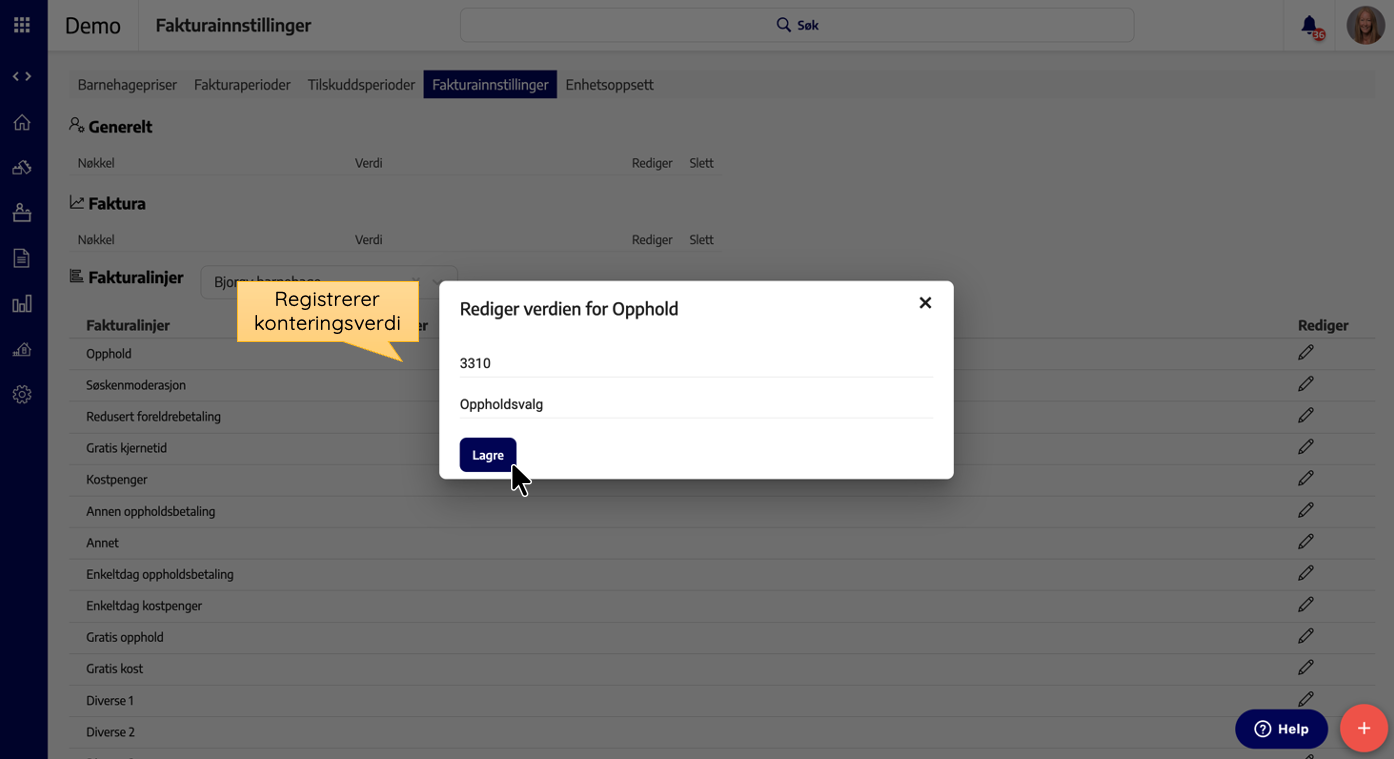Screen dimensions: 1394x759
Task: Click the notification bell icon
Action: 1309,26
